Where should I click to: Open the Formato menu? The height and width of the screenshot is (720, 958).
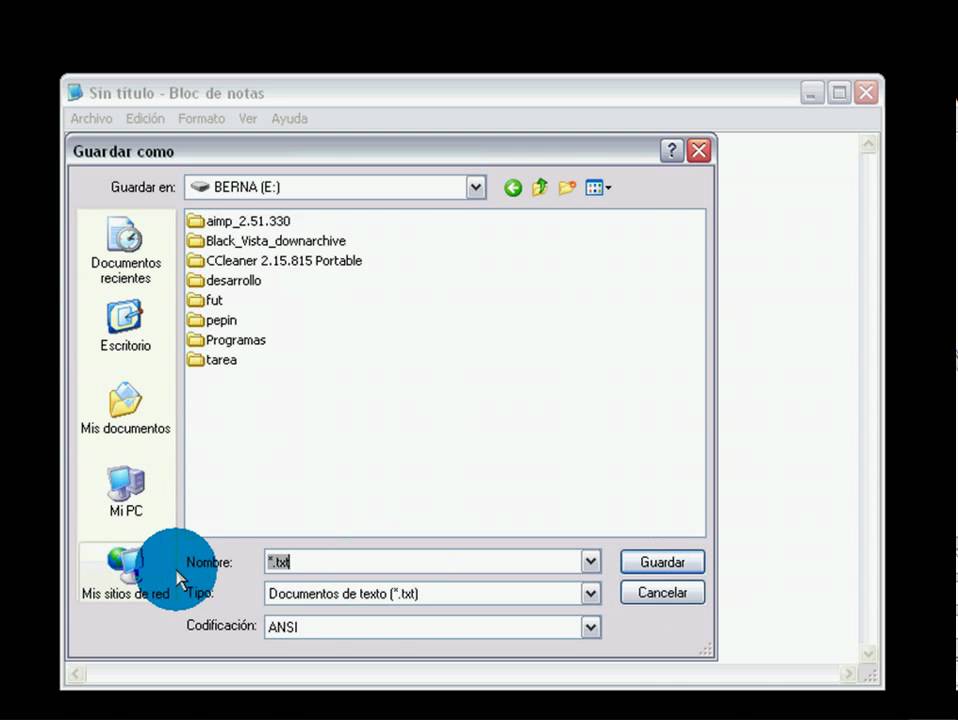pyautogui.click(x=202, y=119)
